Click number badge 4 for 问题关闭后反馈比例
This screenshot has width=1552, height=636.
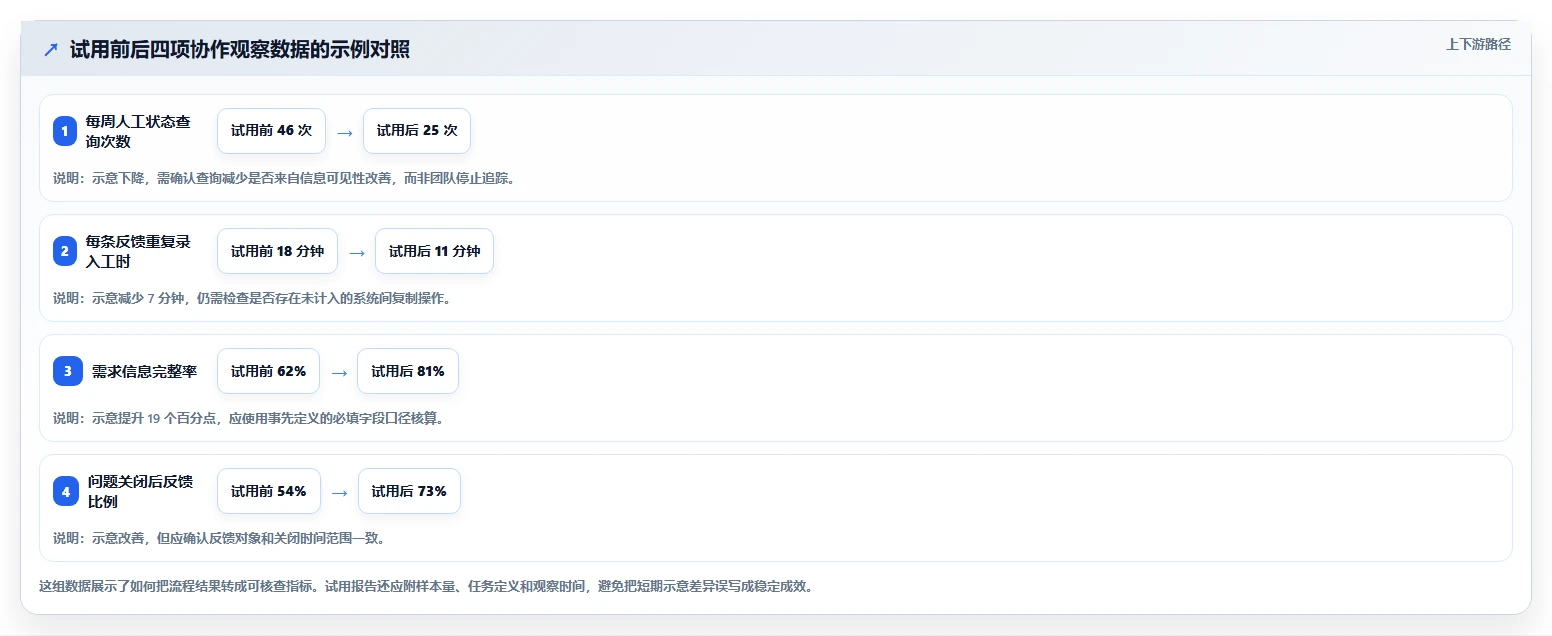click(65, 491)
